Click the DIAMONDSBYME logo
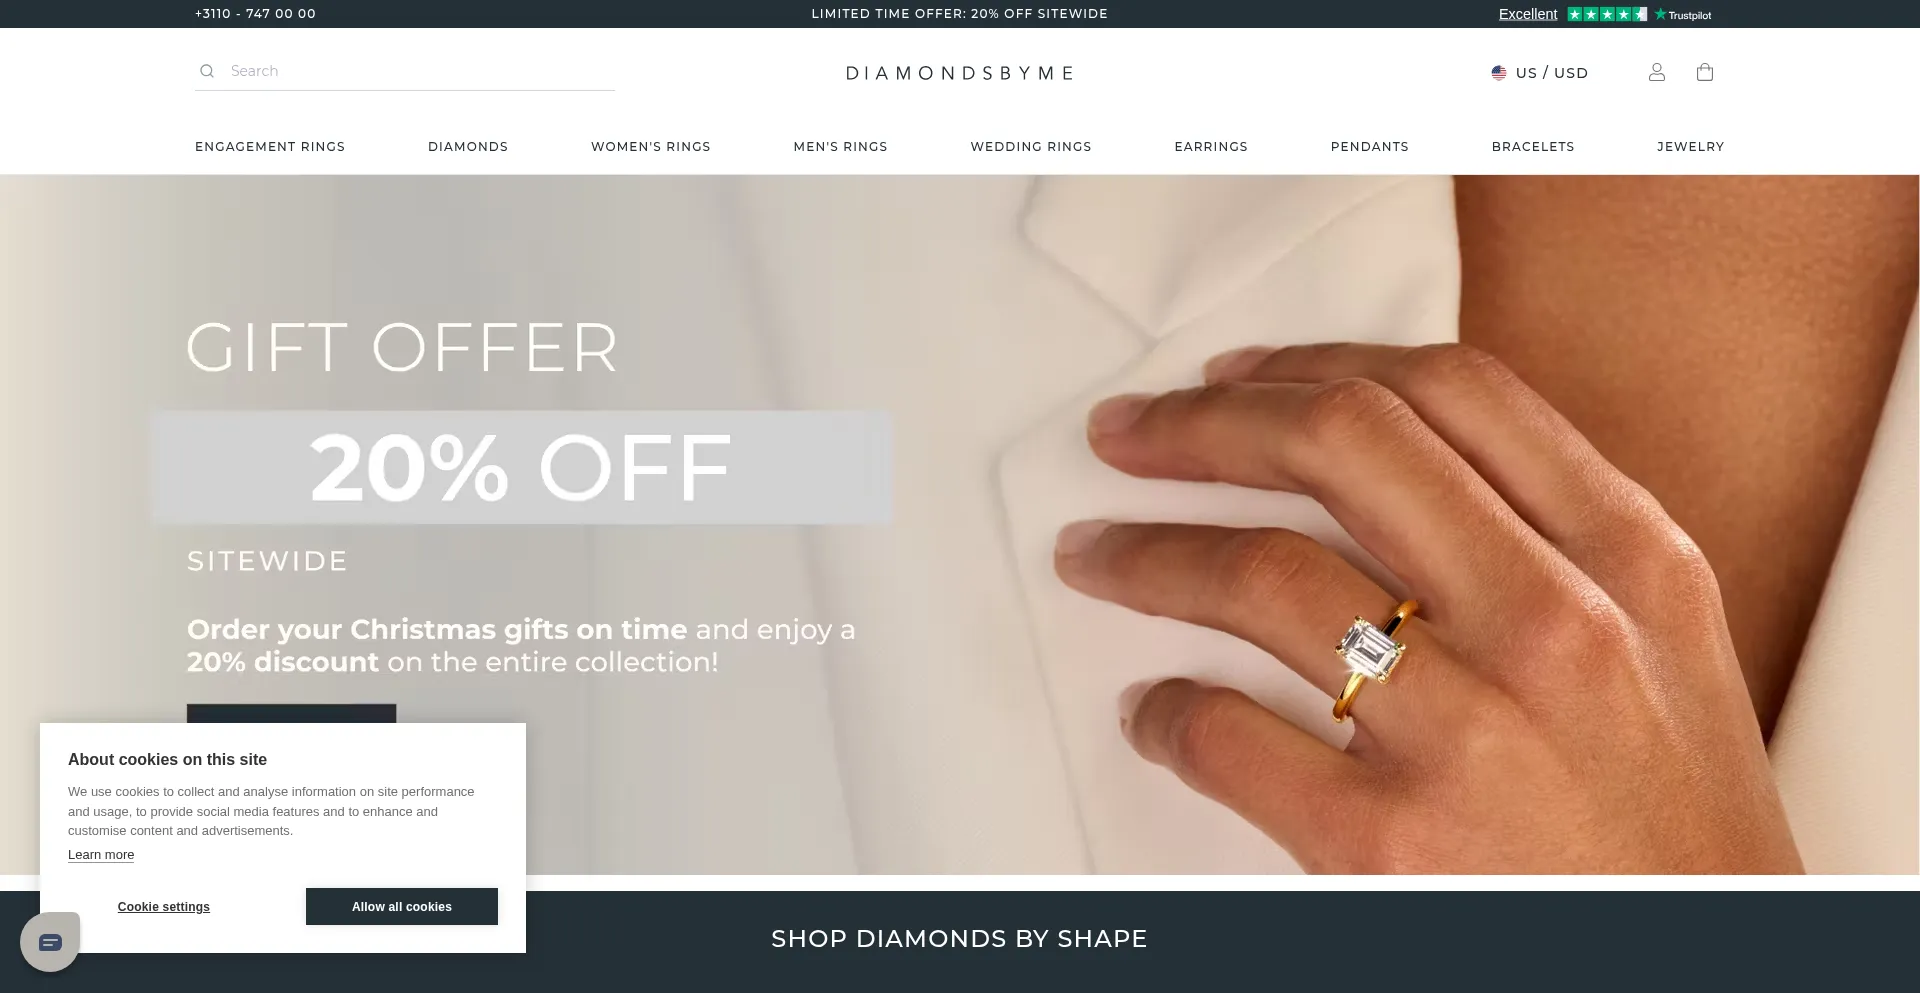This screenshot has height=993, width=1920. click(x=960, y=73)
